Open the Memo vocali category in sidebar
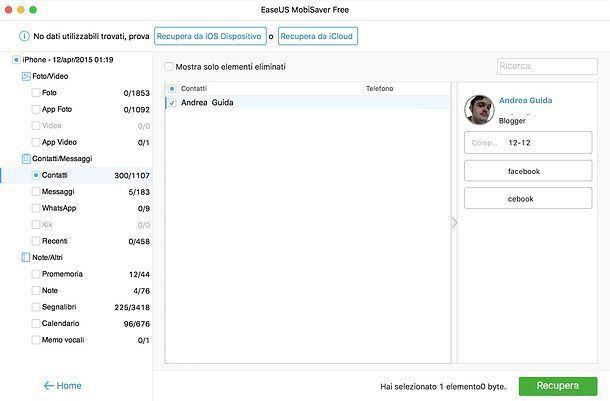The height and width of the screenshot is (401, 610). pyautogui.click(x=63, y=340)
